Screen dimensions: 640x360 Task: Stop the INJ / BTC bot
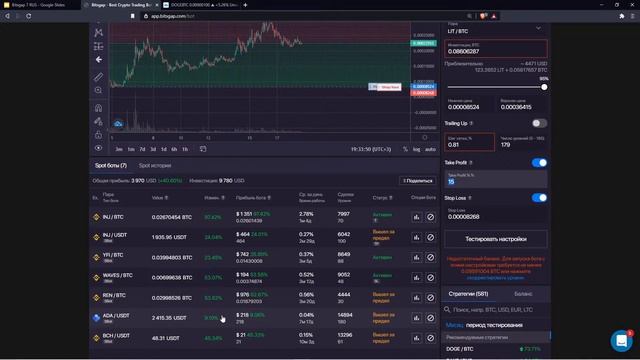point(430,217)
